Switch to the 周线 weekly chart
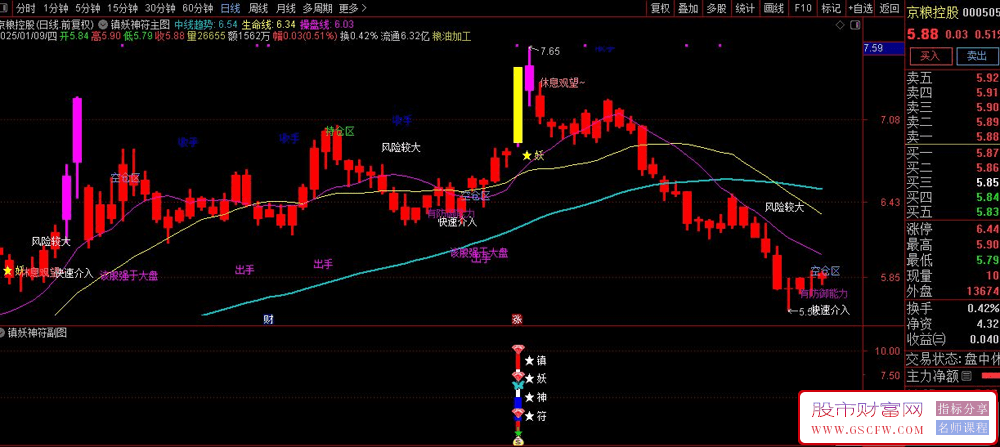1000x447 pixels. point(258,8)
